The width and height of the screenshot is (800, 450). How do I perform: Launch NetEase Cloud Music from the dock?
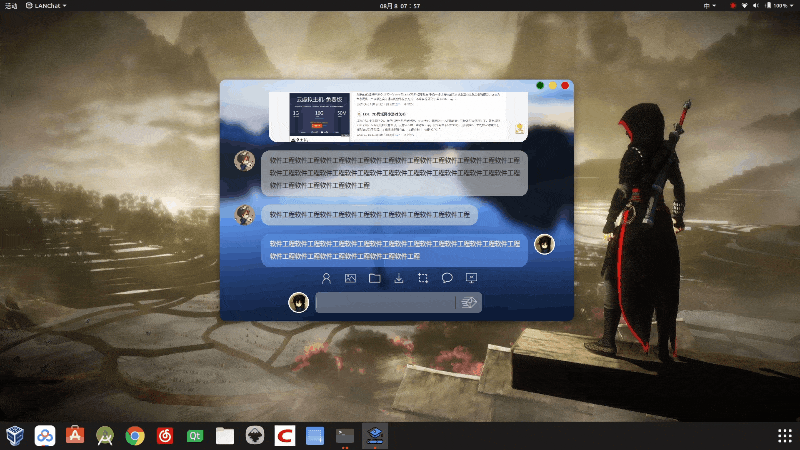tap(165, 436)
